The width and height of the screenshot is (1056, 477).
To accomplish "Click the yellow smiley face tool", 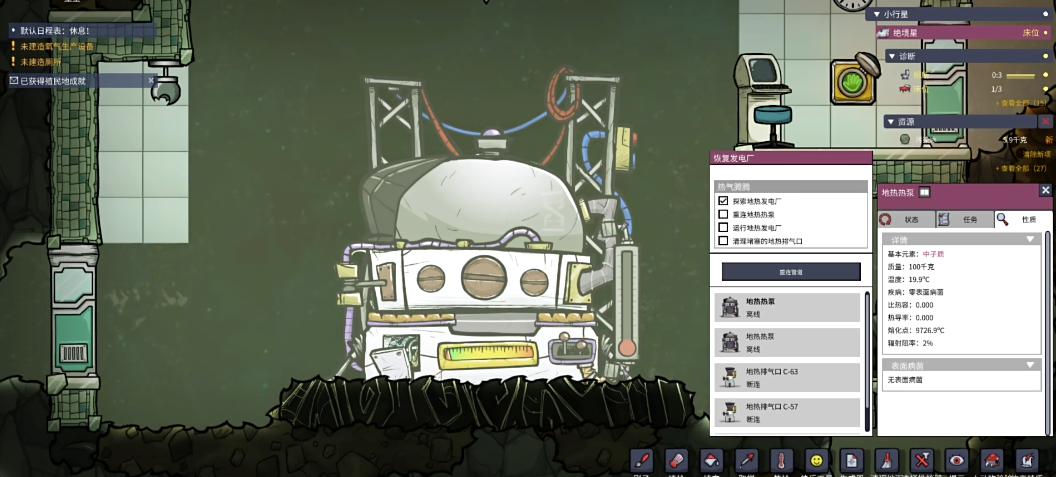I will [817, 461].
